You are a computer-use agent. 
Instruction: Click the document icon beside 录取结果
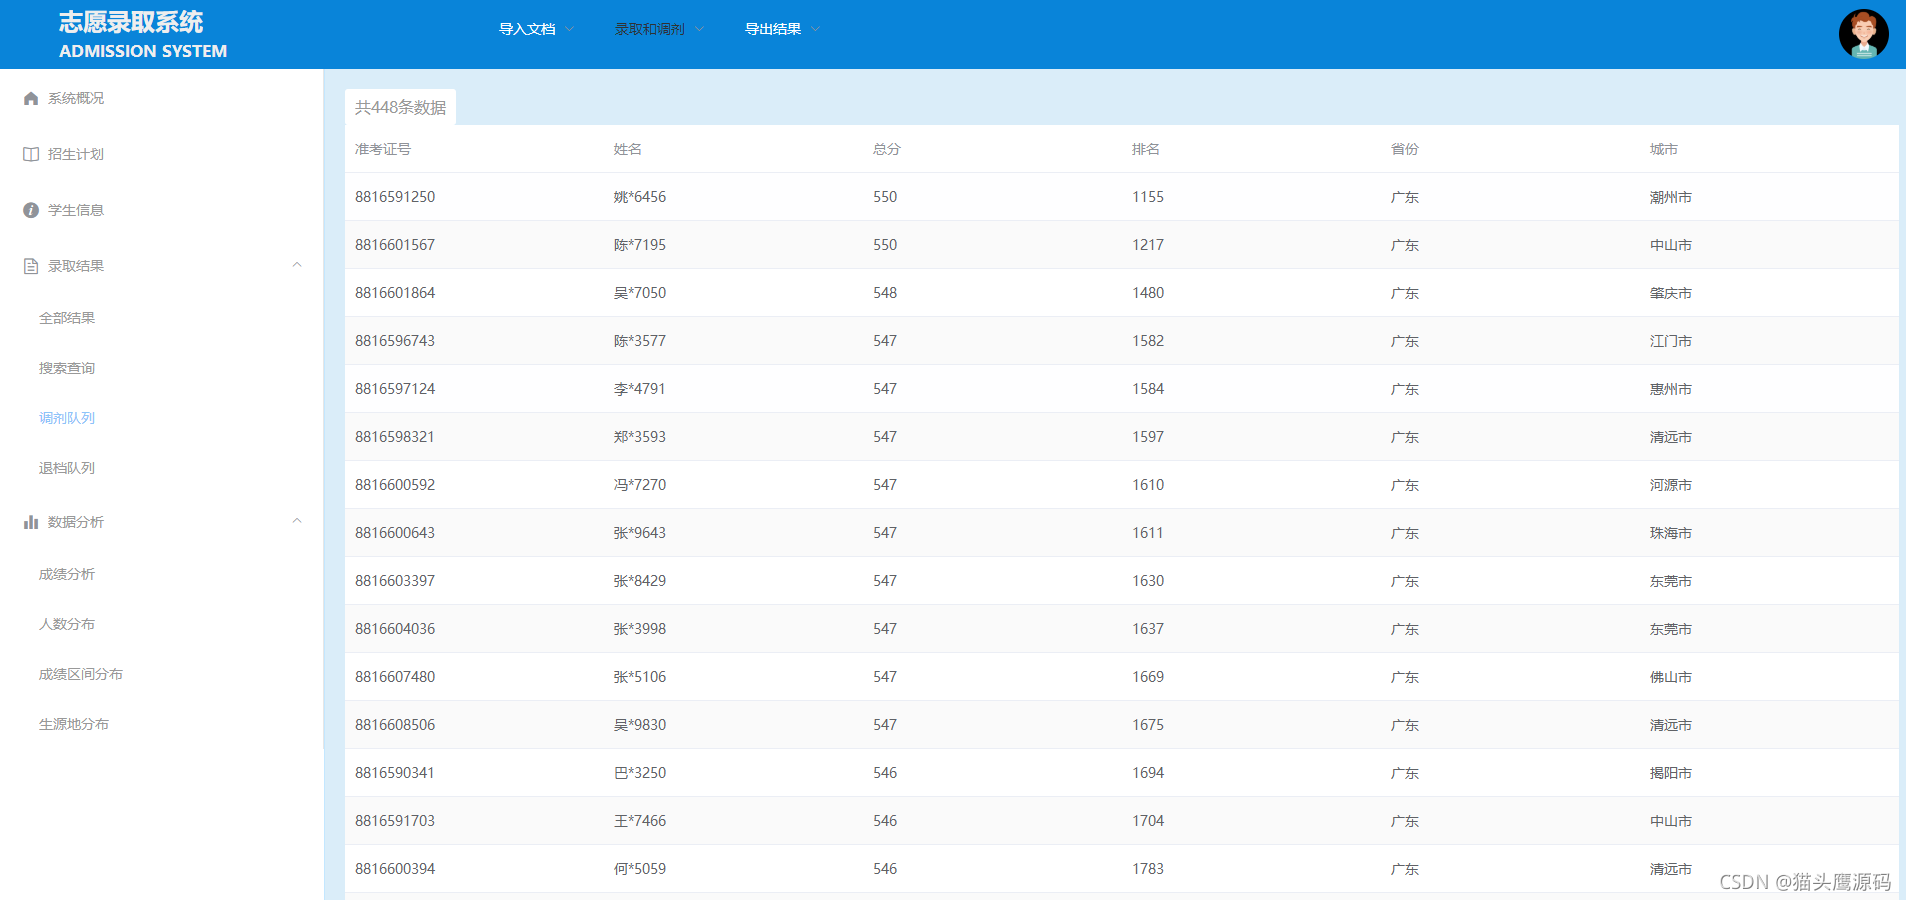point(31,266)
